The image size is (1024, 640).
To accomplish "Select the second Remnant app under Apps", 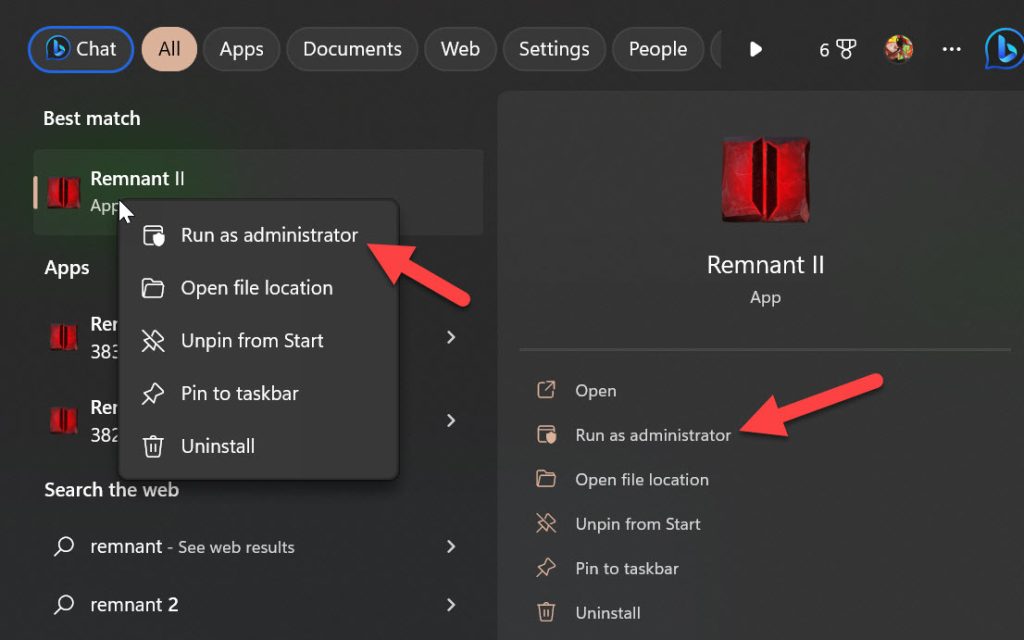I will 63,420.
